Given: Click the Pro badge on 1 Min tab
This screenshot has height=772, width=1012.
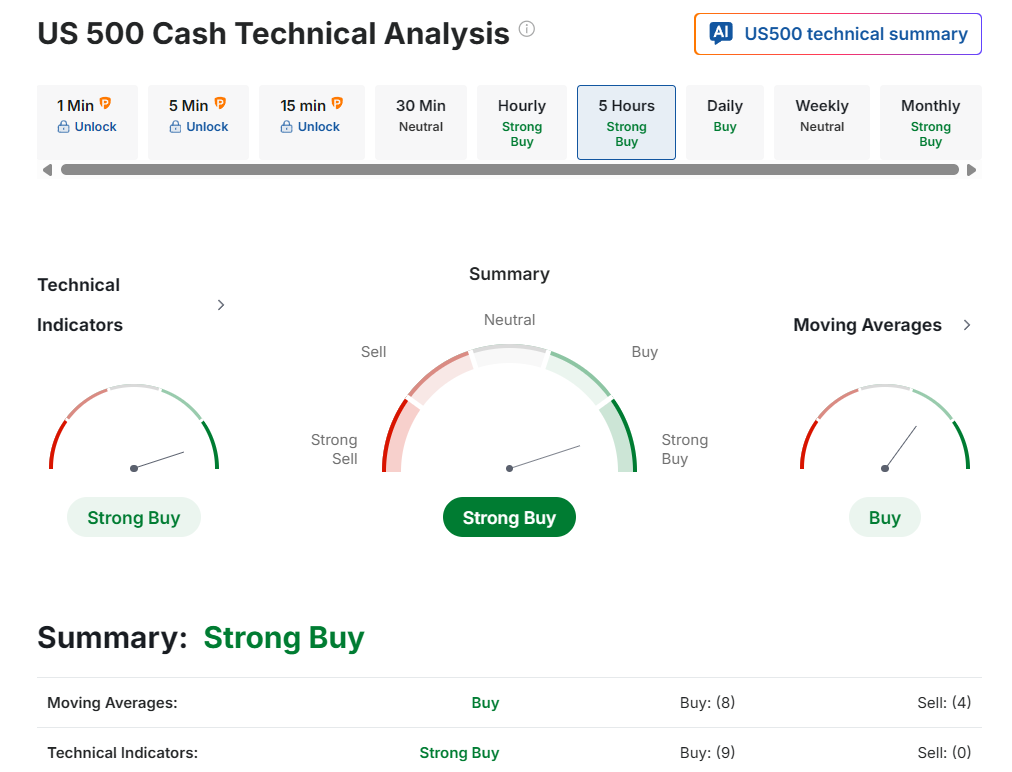Looking at the screenshot, I should (105, 104).
